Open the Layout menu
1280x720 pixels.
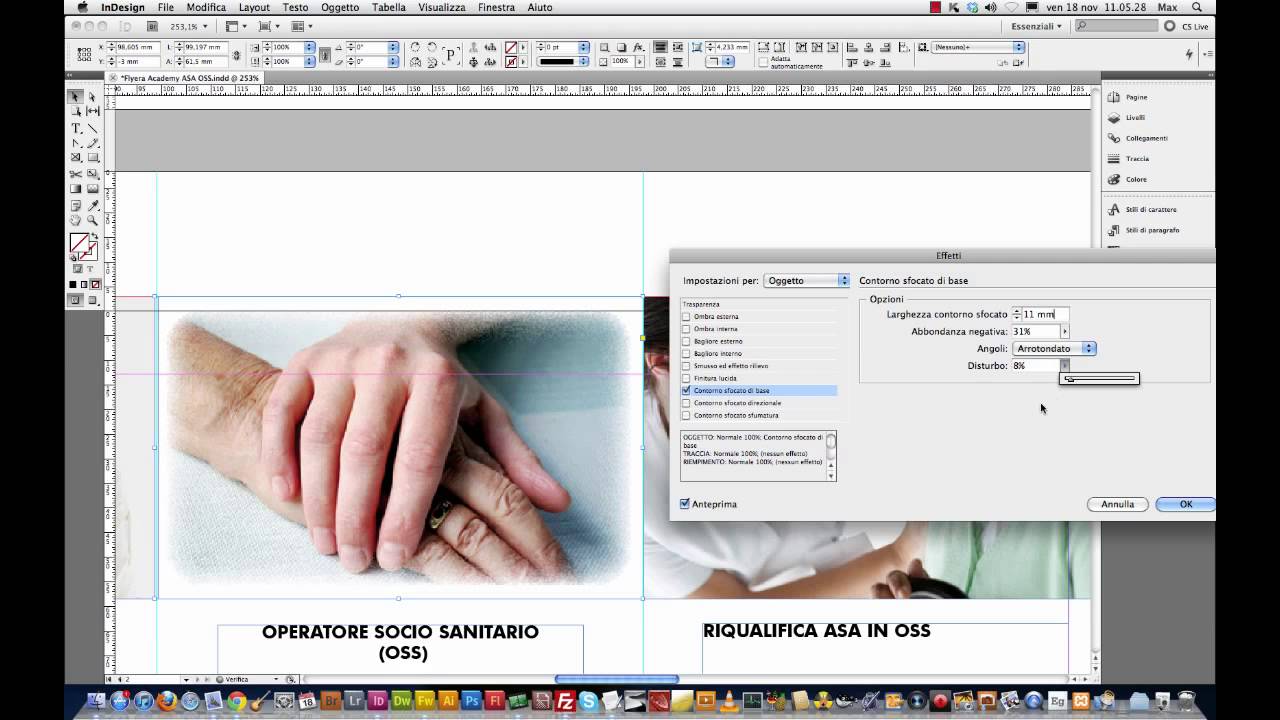pos(254,7)
